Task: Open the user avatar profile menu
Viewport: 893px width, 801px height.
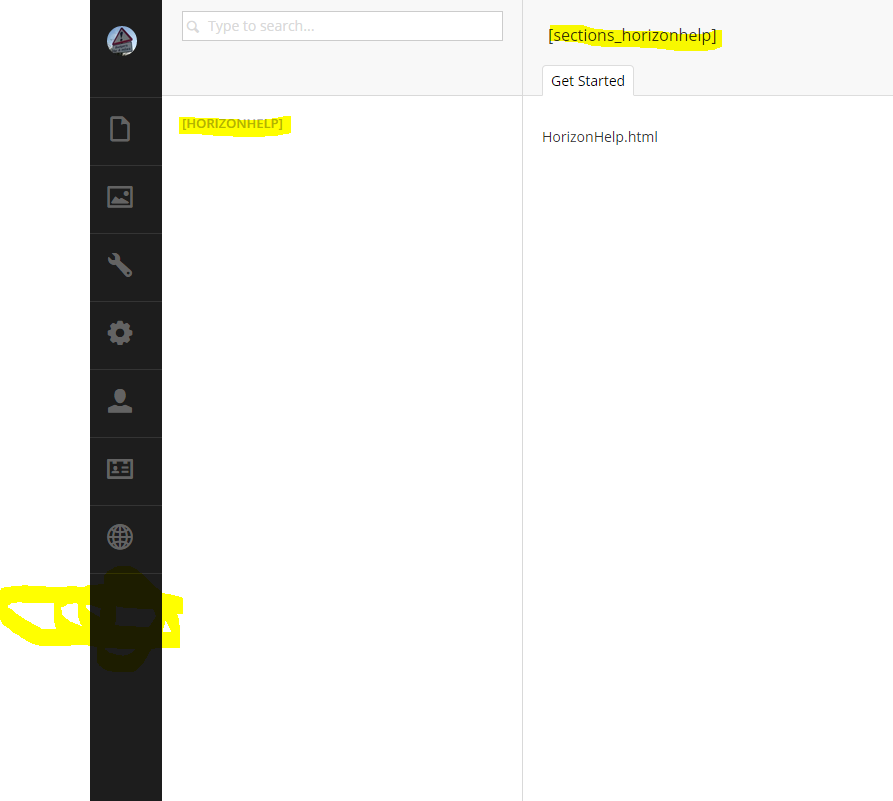Action: [x=122, y=41]
